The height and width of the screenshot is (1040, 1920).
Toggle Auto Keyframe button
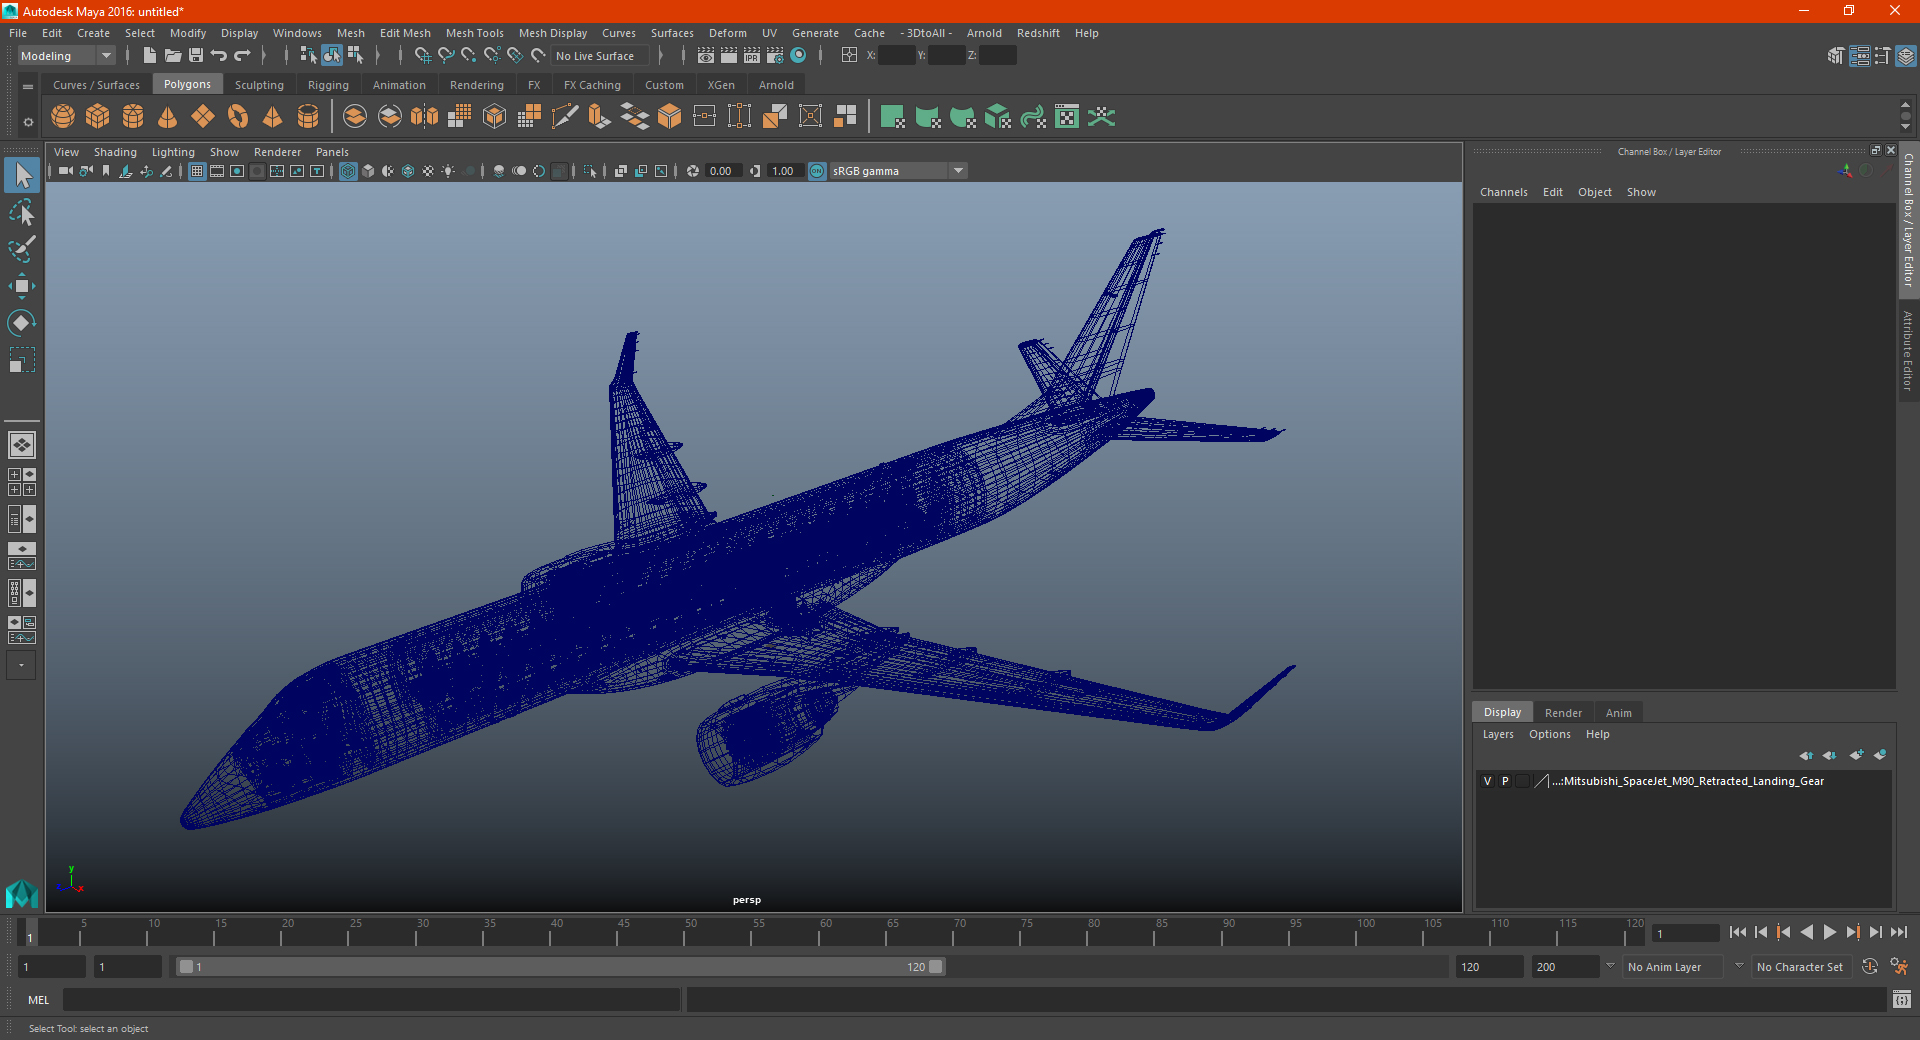point(1870,967)
